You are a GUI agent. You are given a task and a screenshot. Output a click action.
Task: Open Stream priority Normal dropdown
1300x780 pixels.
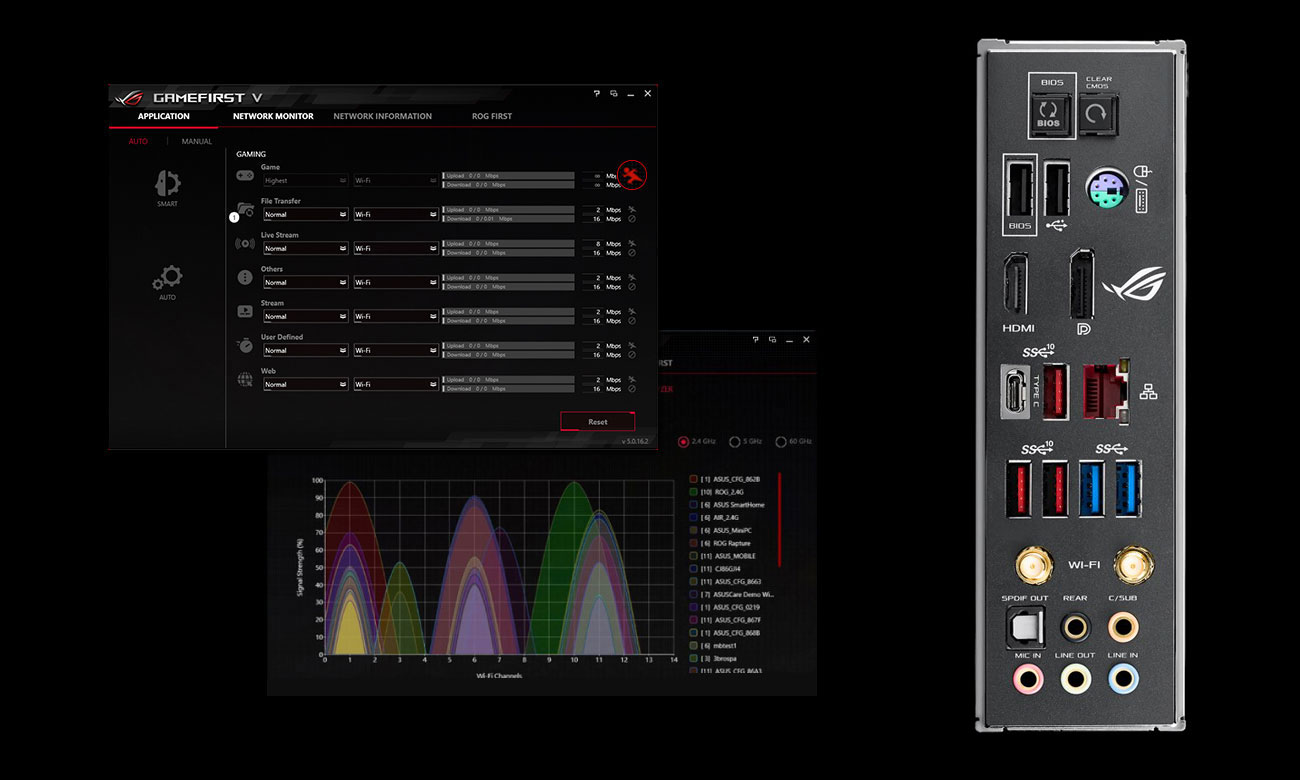click(x=305, y=316)
